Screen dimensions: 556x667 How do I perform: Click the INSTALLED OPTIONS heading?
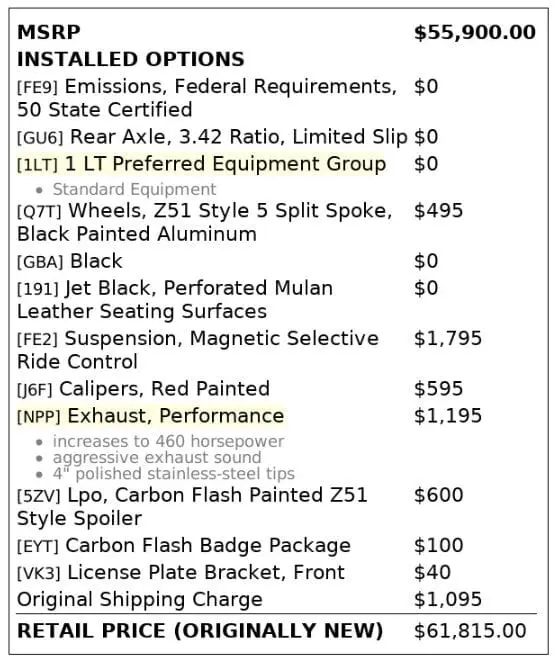point(131,59)
